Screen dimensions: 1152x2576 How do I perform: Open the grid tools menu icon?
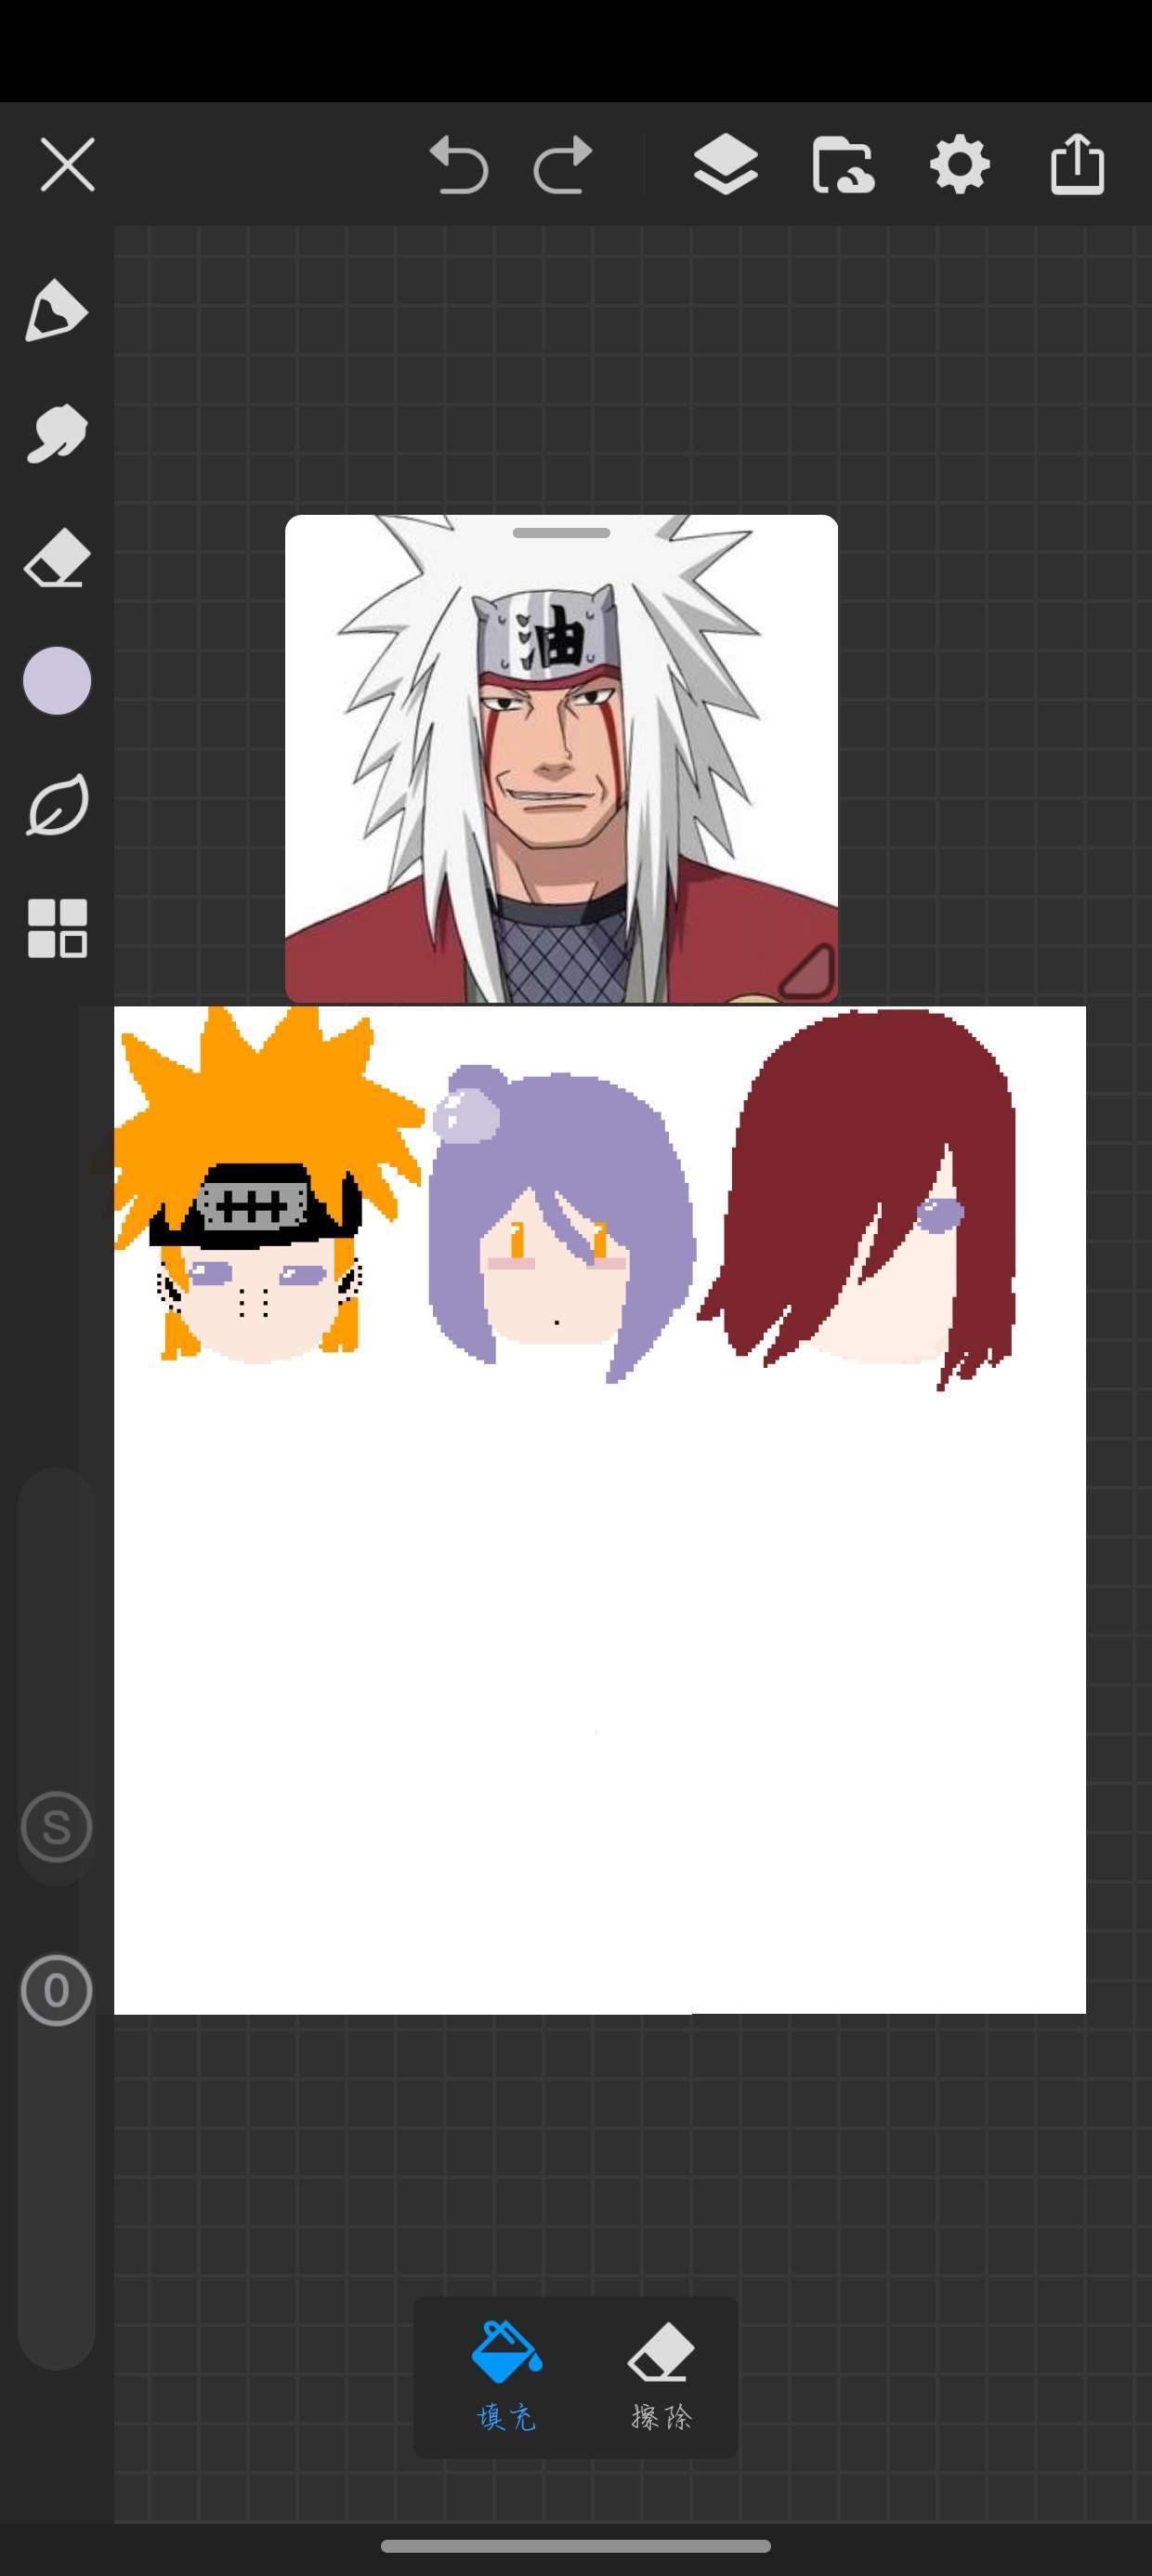57,928
